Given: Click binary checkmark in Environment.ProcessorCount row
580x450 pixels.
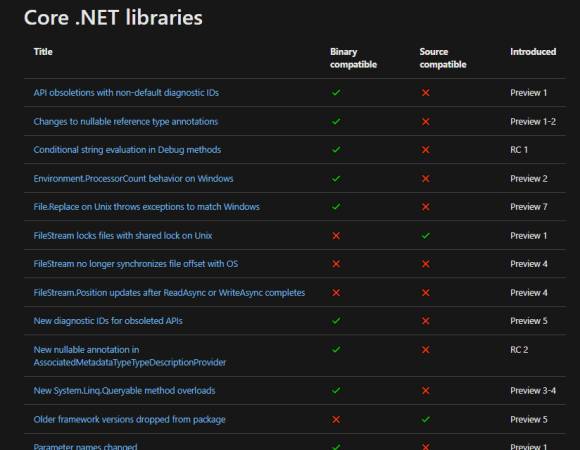Looking at the screenshot, I should click(x=336, y=179).
